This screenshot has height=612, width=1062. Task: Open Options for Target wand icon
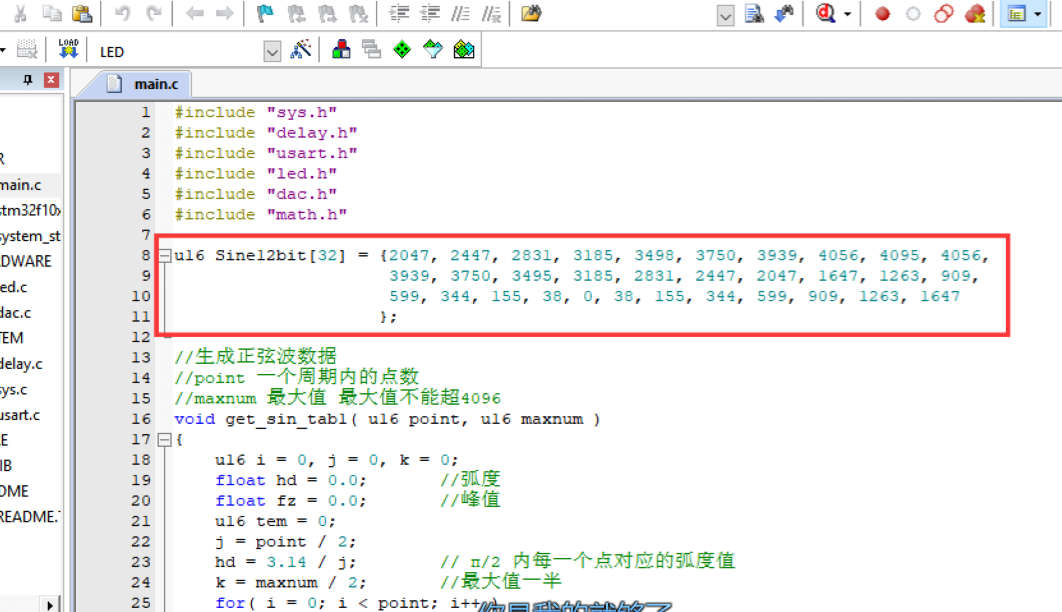[x=301, y=49]
